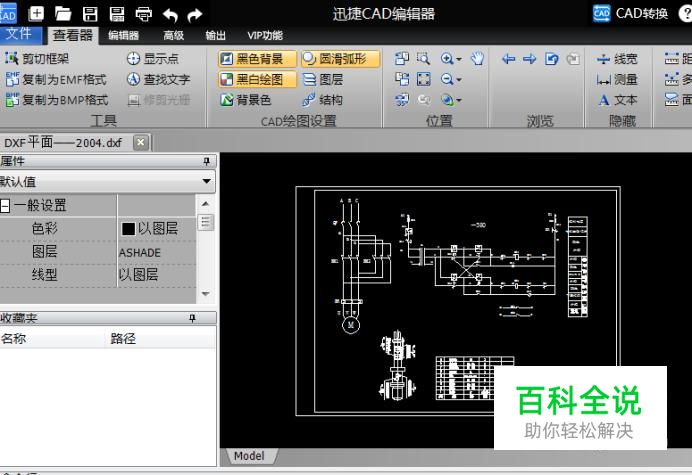Screen dimensions: 692x475
Task: Click the 图层 ASHADE value
Action: pos(140,253)
